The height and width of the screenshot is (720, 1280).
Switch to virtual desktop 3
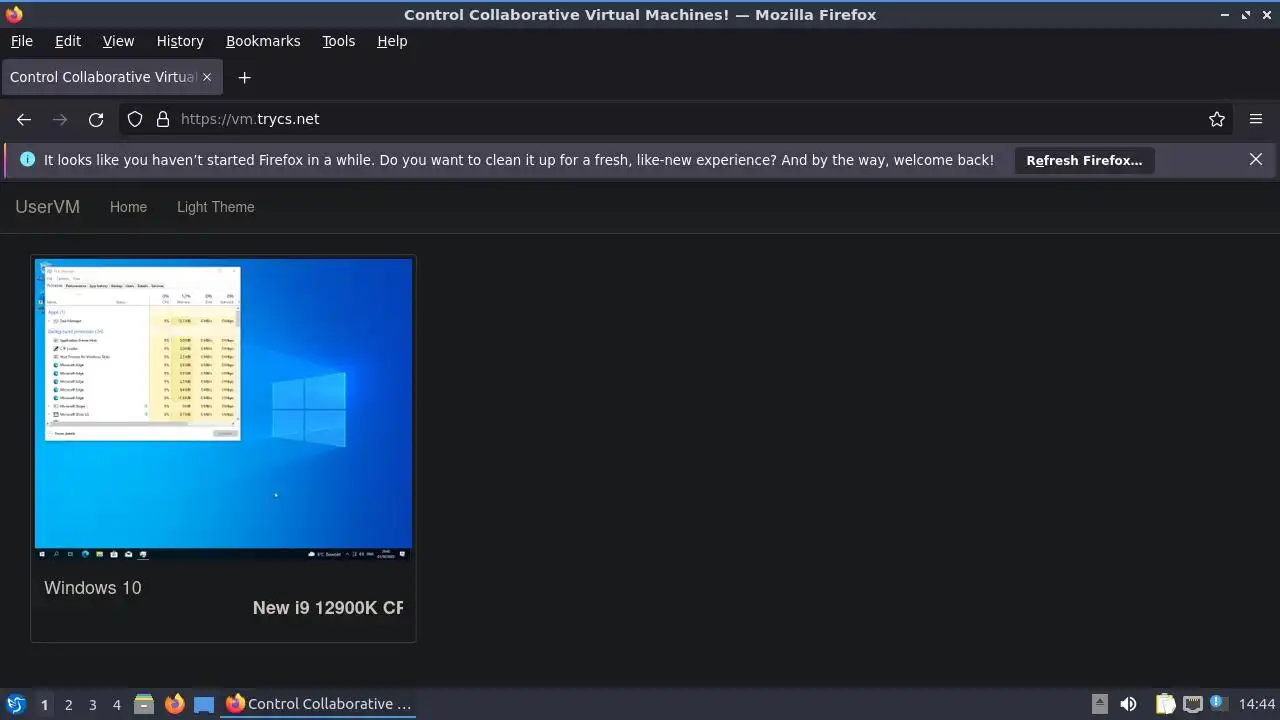click(92, 704)
